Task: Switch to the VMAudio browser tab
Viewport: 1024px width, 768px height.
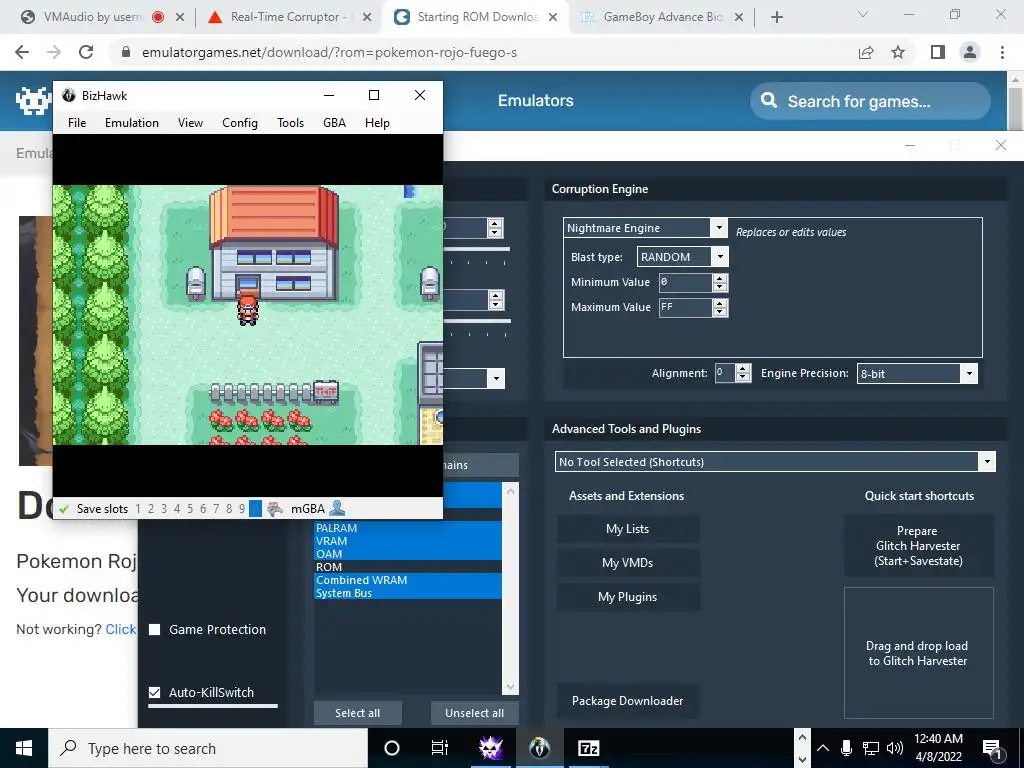Action: point(91,17)
